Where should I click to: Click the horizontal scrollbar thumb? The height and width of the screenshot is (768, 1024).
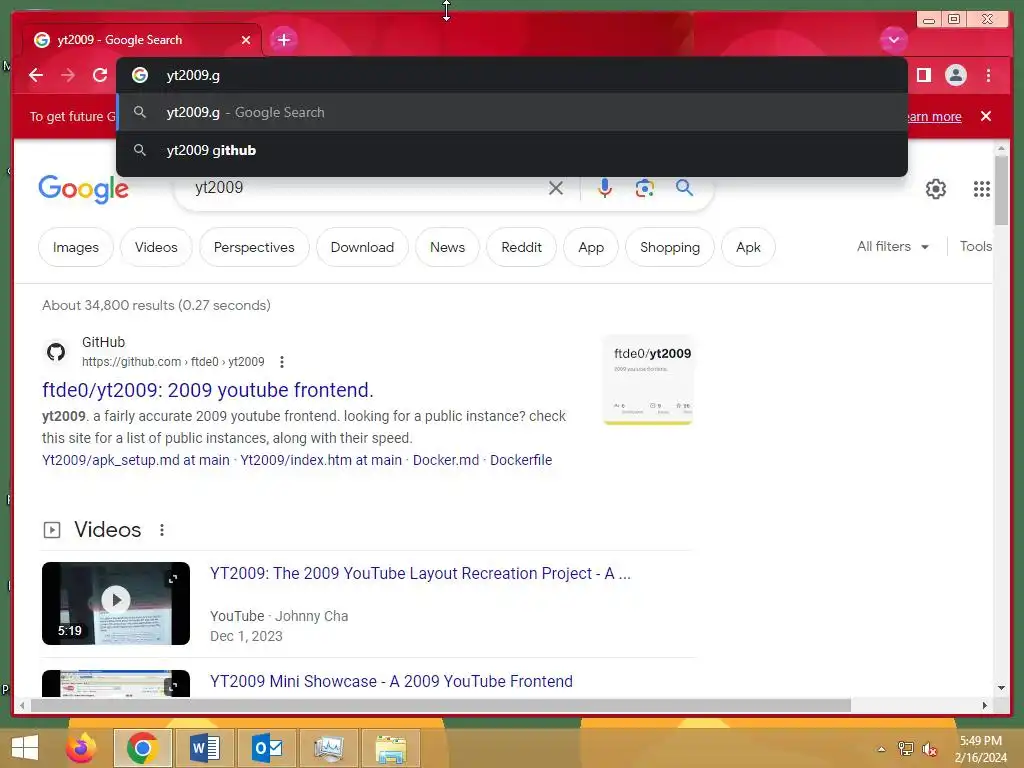[x=441, y=705]
